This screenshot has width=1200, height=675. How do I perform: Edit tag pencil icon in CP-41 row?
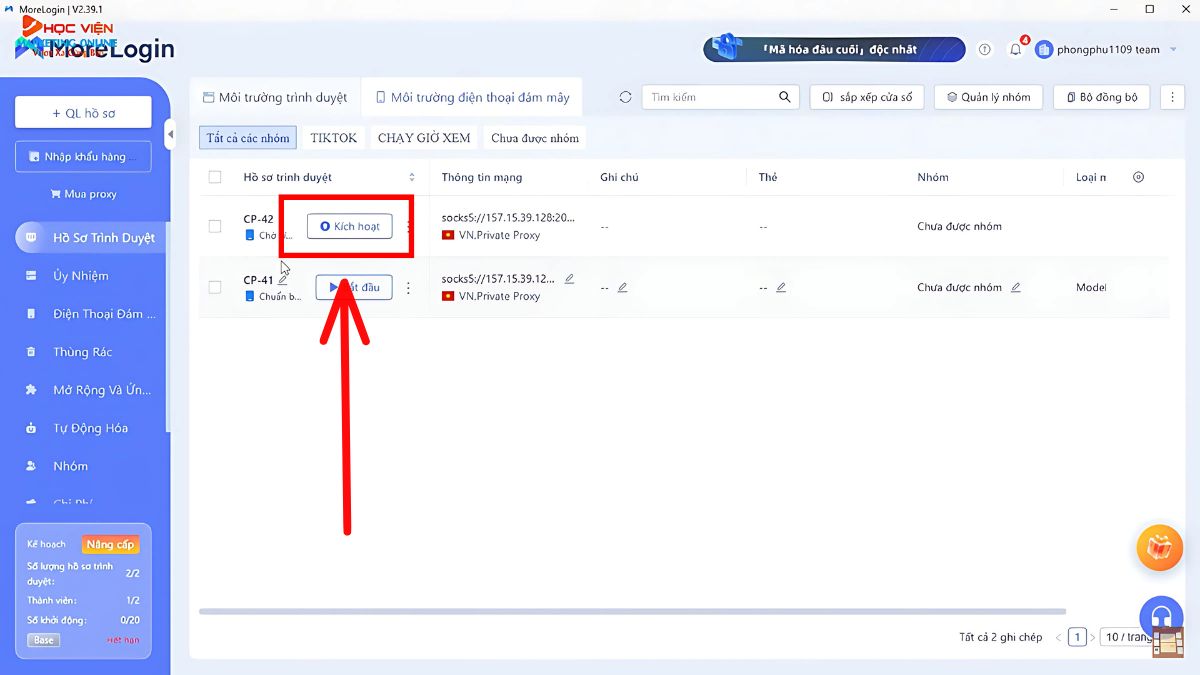[x=781, y=287]
